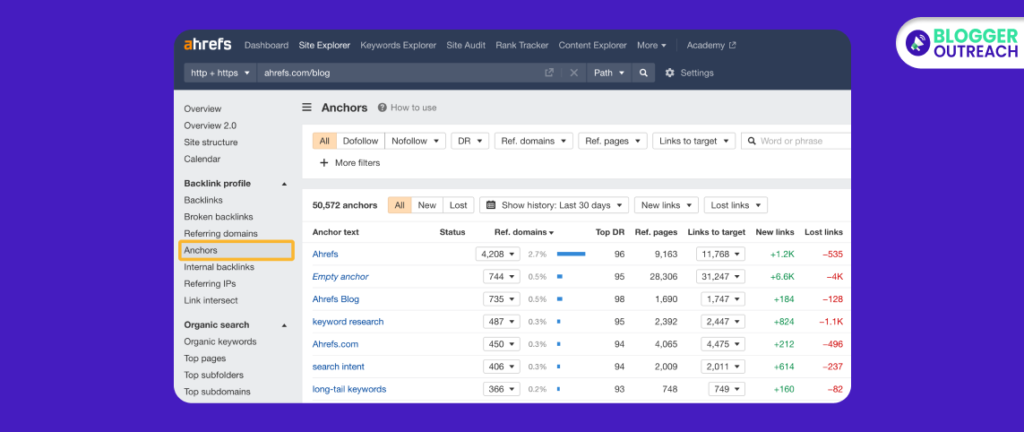
Task: Click the keyword research anchor link
Action: (348, 322)
